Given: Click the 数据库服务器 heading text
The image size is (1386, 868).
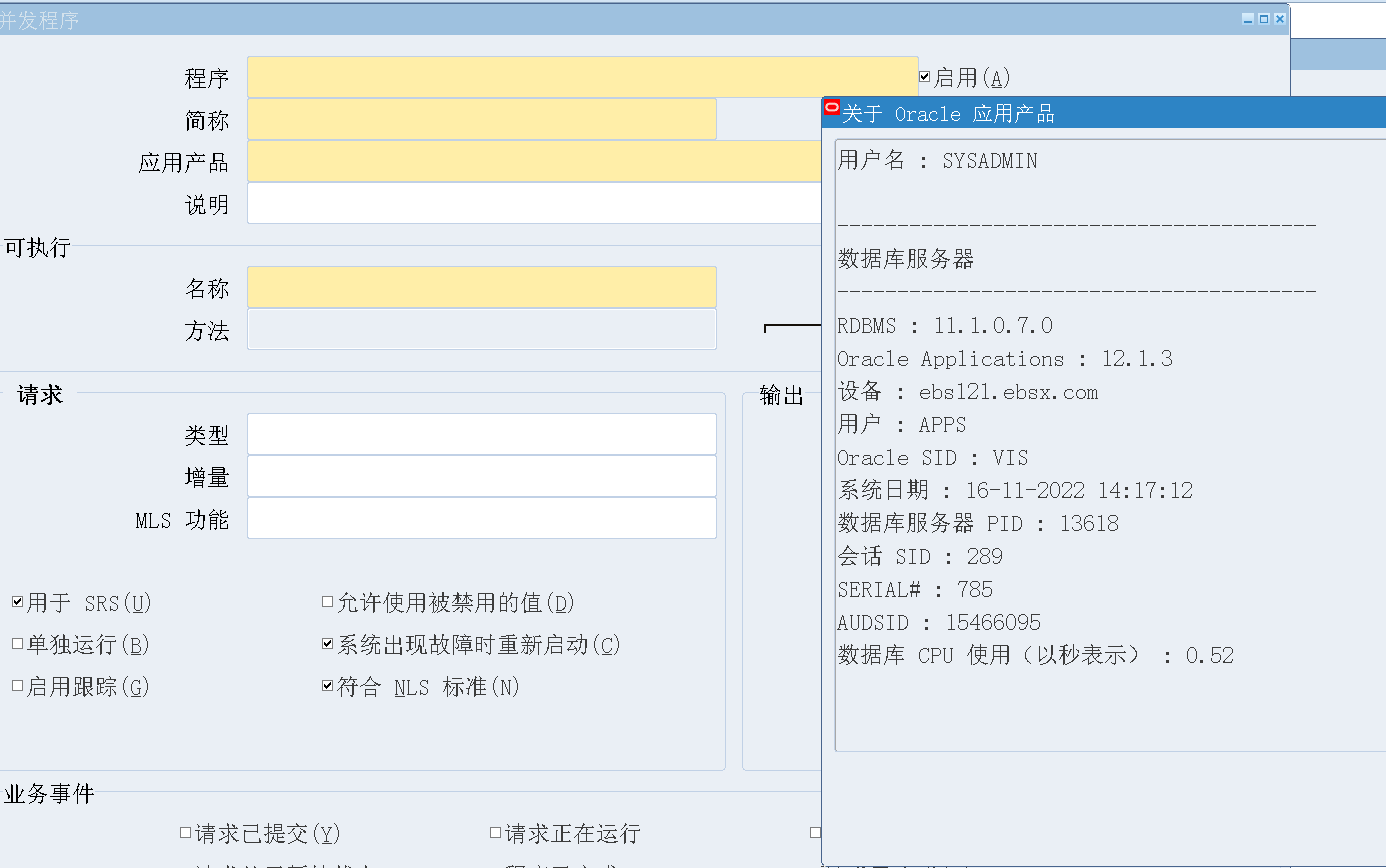Looking at the screenshot, I should point(905,259).
